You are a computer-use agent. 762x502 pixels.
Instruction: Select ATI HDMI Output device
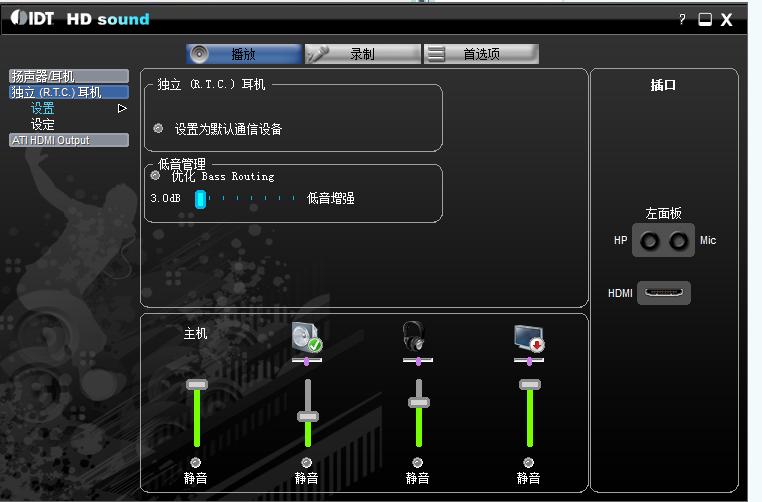69,140
